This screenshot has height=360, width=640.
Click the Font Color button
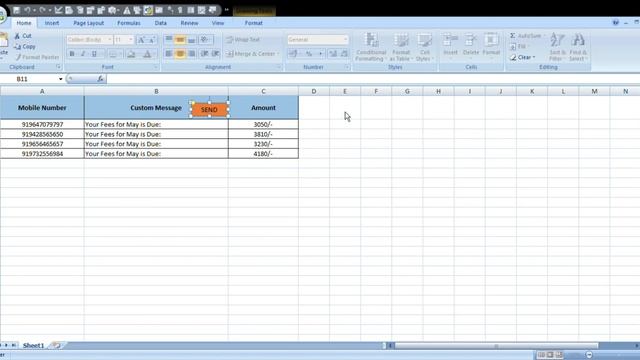click(147, 53)
